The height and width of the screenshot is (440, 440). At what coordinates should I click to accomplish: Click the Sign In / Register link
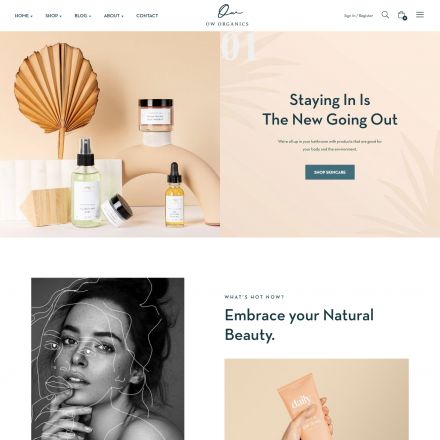pos(358,16)
